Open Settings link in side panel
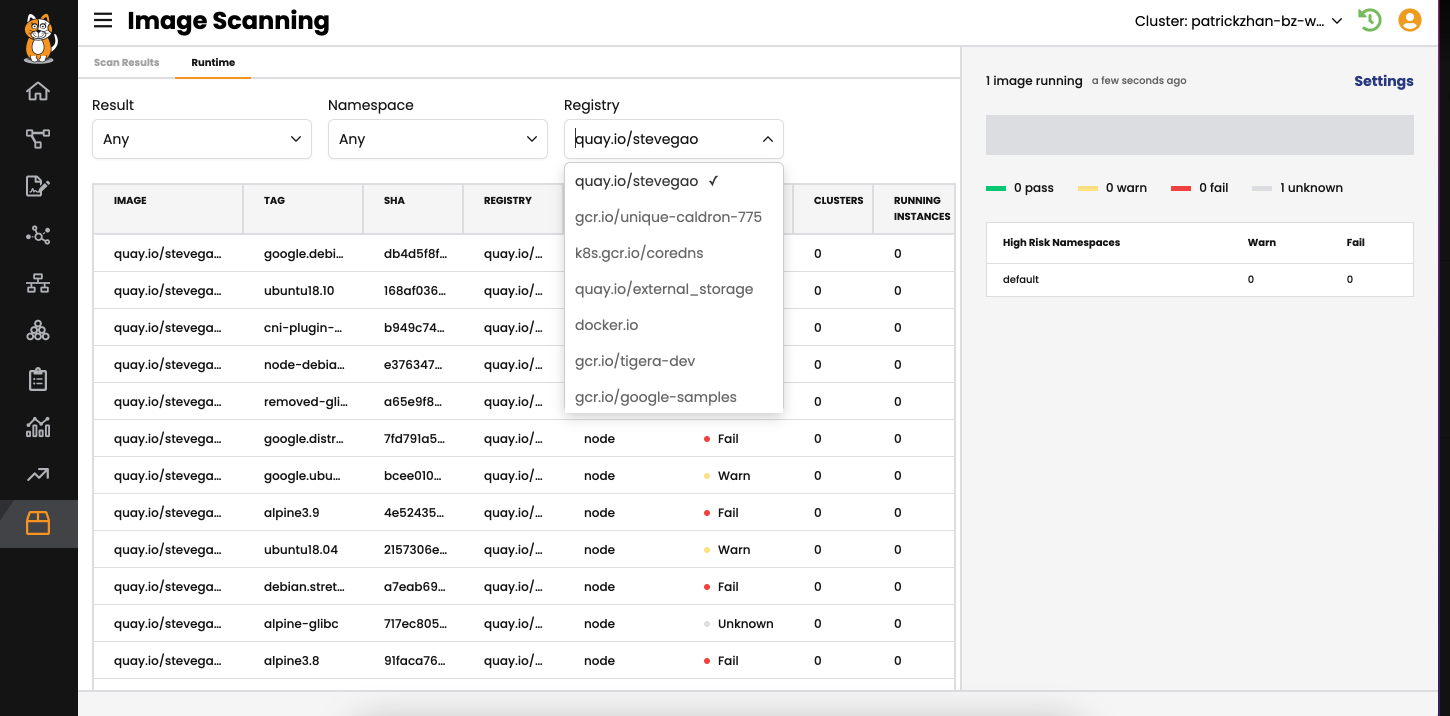Viewport: 1450px width, 716px height. click(x=1384, y=81)
